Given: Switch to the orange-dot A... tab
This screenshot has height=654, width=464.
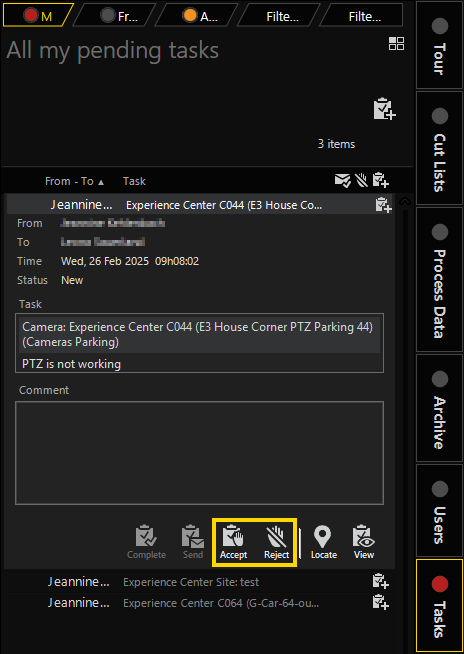Looking at the screenshot, I should 199,16.
